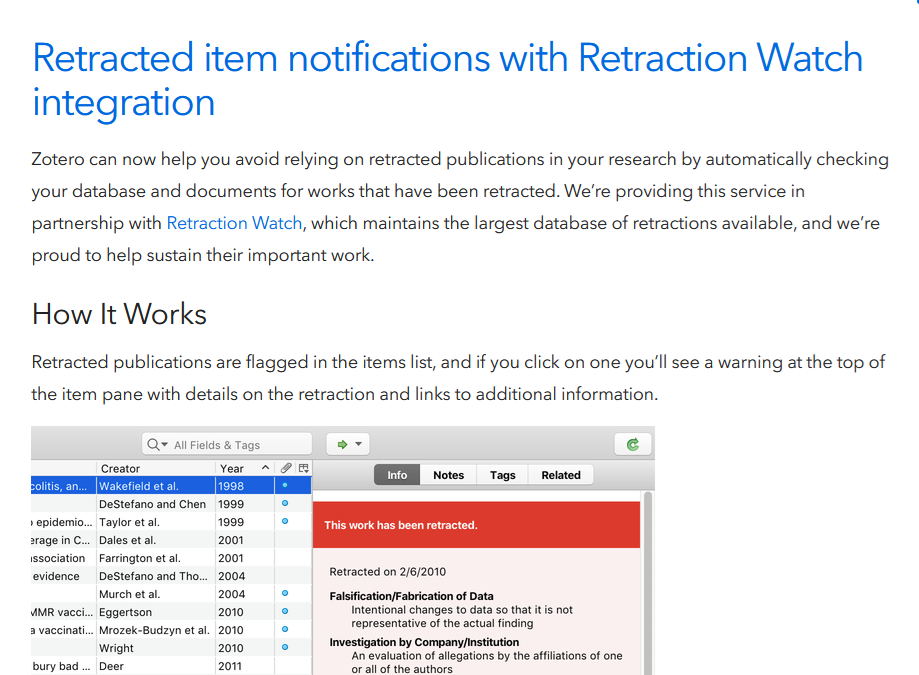Click the green sync refresh icon
The image size is (919, 675).
(x=633, y=445)
